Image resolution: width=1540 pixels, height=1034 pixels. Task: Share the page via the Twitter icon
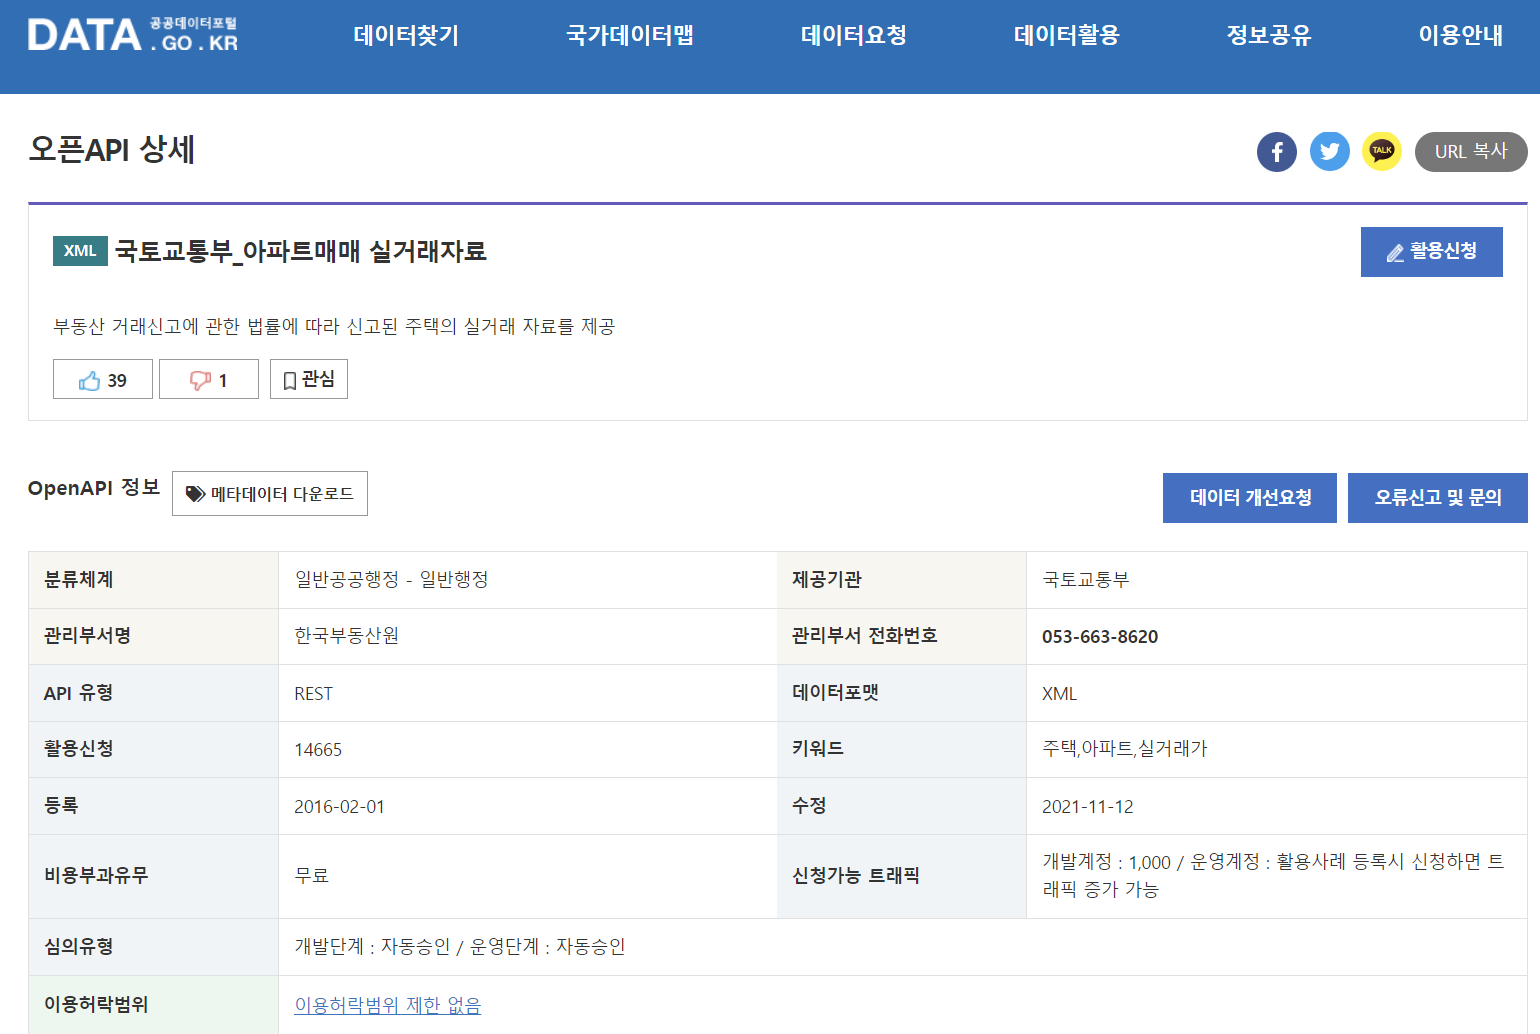1329,151
